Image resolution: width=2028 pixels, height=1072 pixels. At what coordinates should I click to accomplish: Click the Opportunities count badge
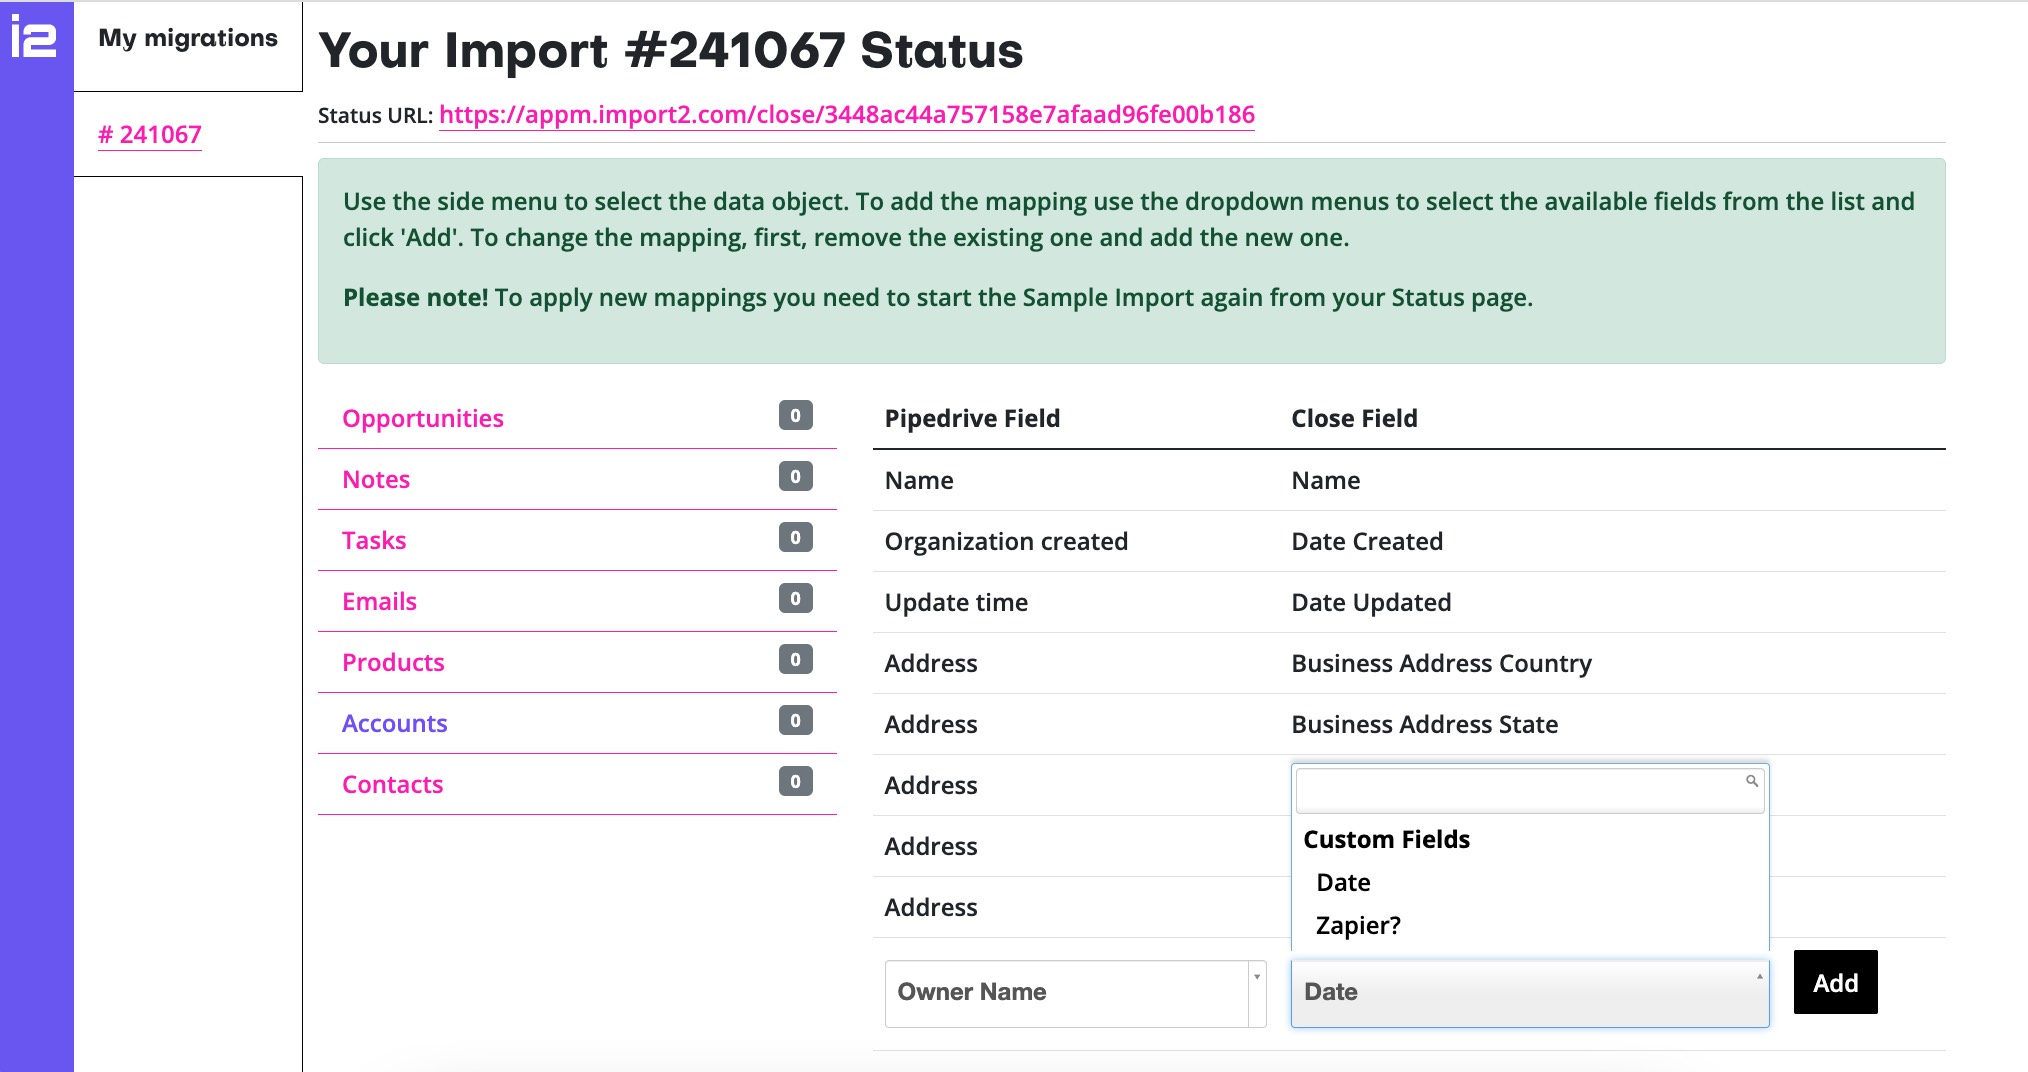[796, 416]
